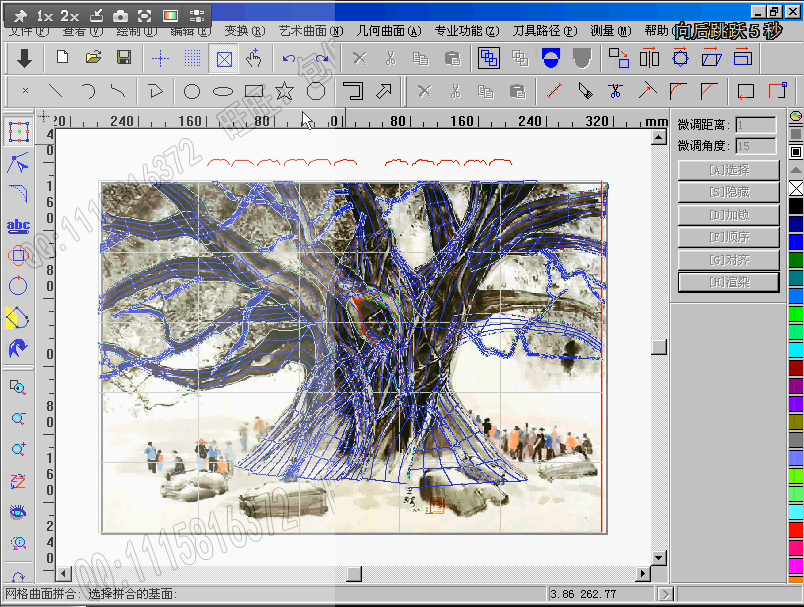Pick the bright red color swatch

pyautogui.click(x=796, y=530)
